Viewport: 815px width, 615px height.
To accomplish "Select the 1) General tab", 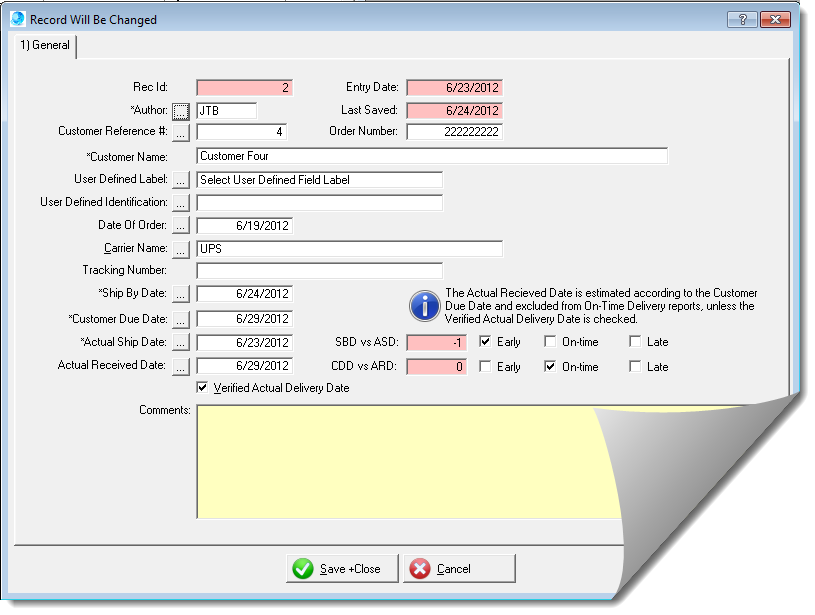I will [45, 46].
